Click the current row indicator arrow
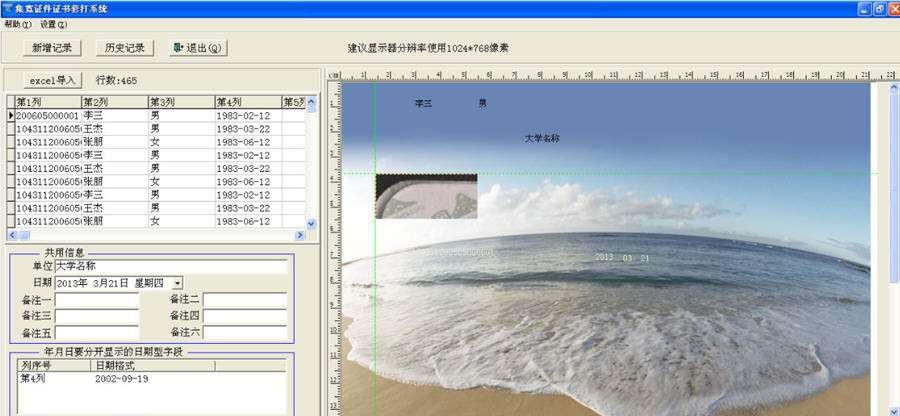Screen dimensions: 900x416 pos(11,116)
